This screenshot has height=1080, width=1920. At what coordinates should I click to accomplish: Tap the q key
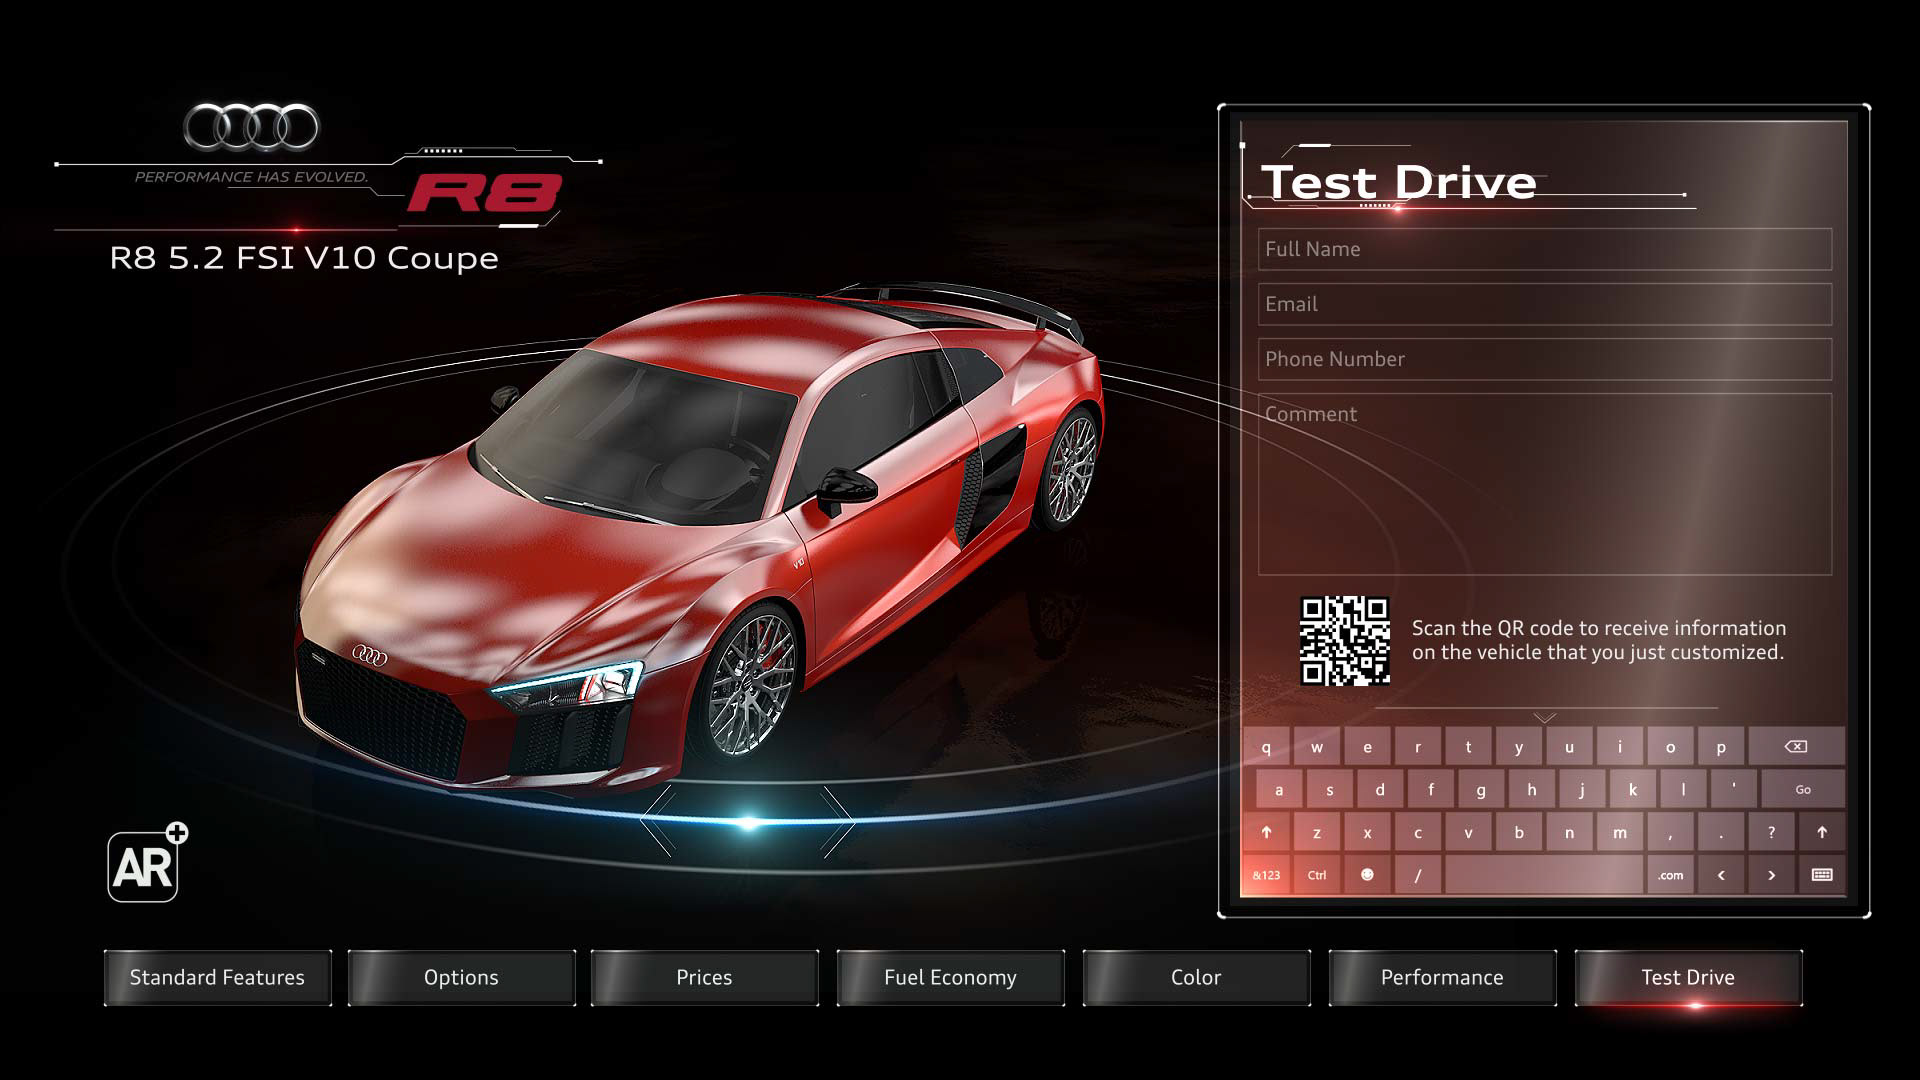1266,747
